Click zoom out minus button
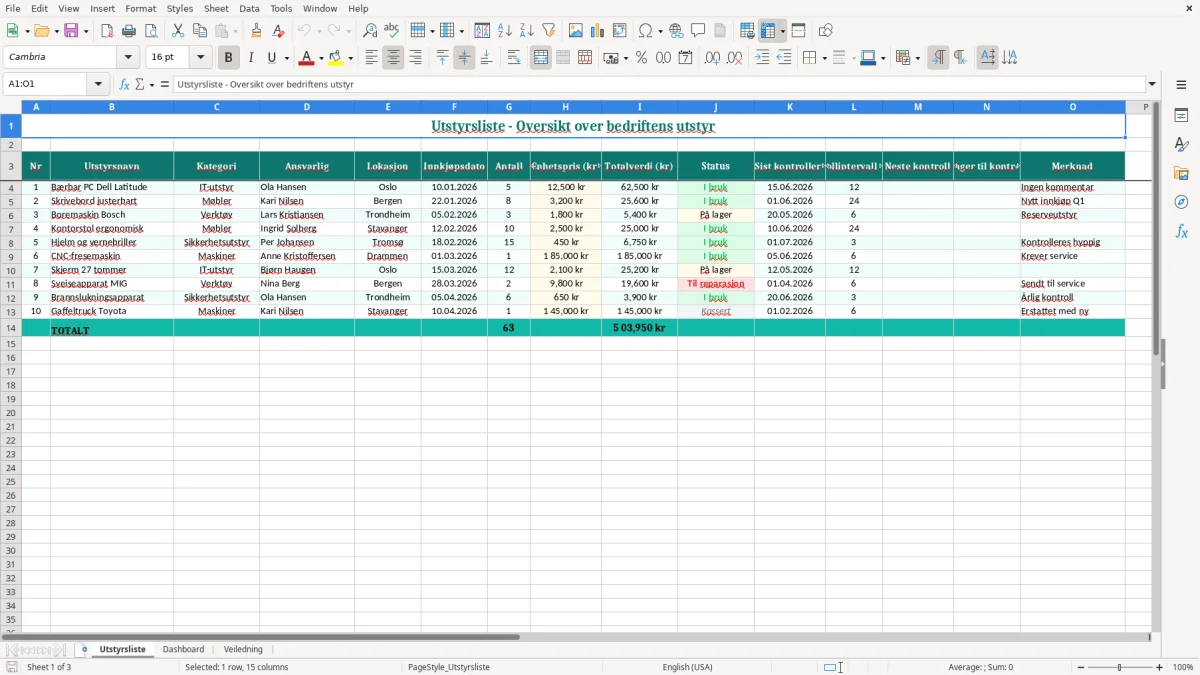The width and height of the screenshot is (1200, 675). coord(1080,667)
